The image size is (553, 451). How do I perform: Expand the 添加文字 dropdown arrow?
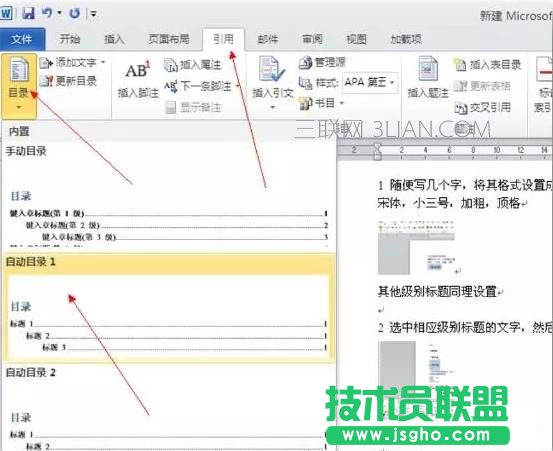103,63
